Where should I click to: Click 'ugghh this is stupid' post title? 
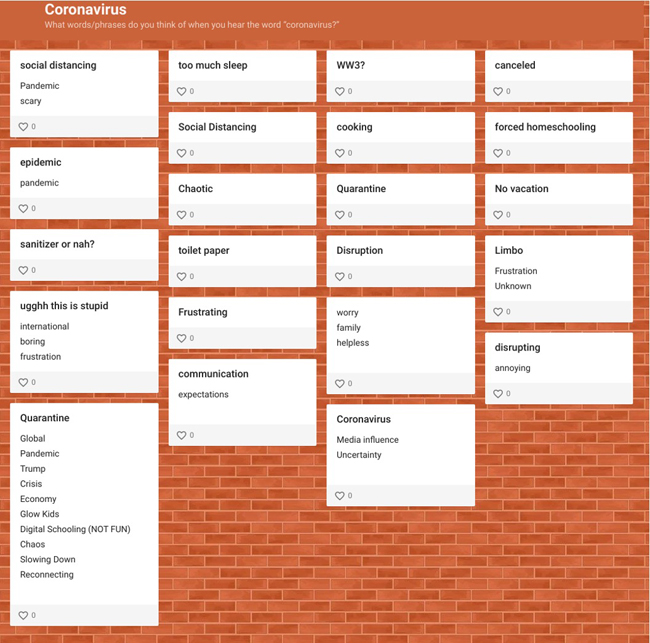pyautogui.click(x=64, y=306)
